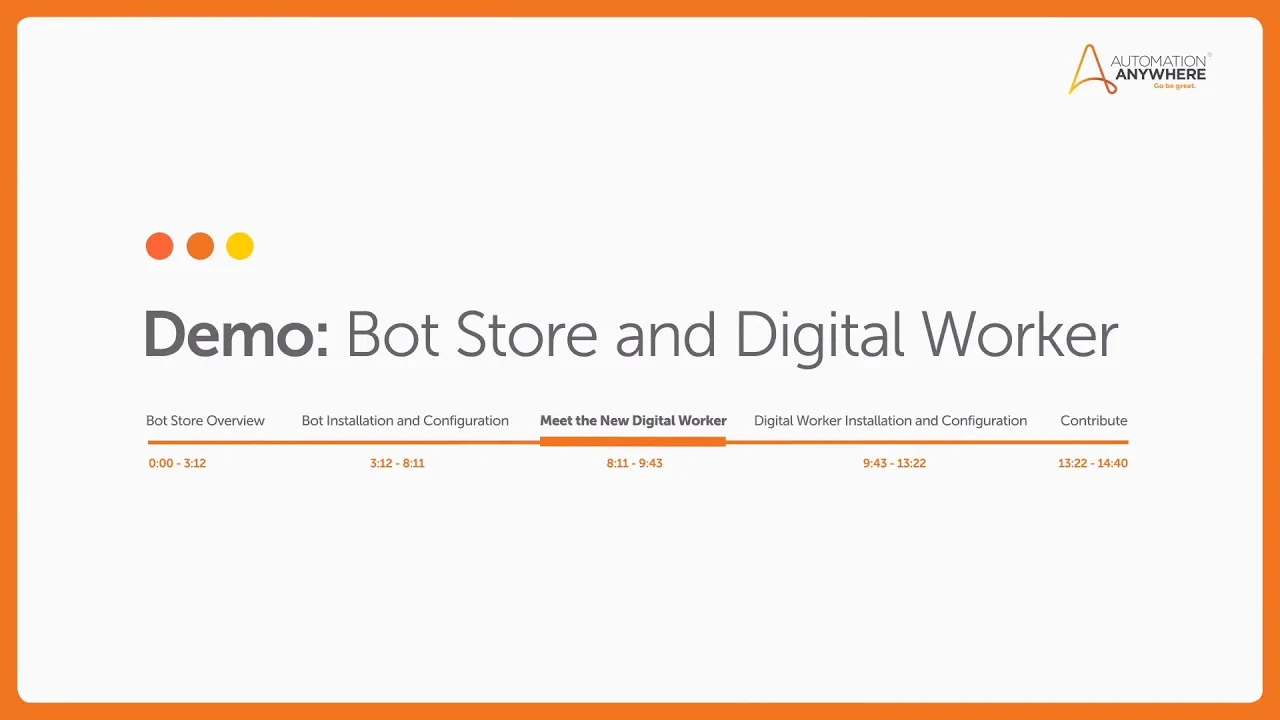
Task: Click the Automation Anywhere logo
Action: point(1140,69)
